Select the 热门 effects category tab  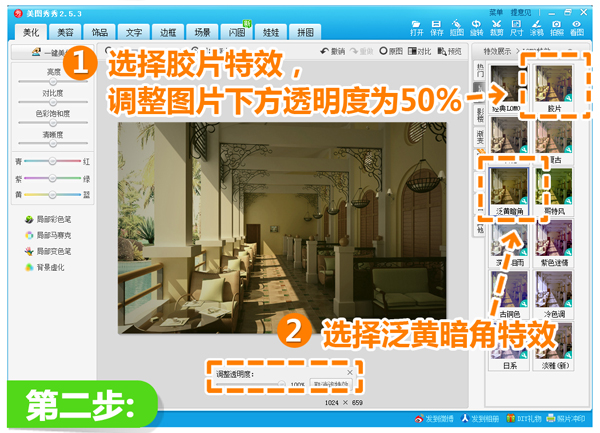click(480, 70)
